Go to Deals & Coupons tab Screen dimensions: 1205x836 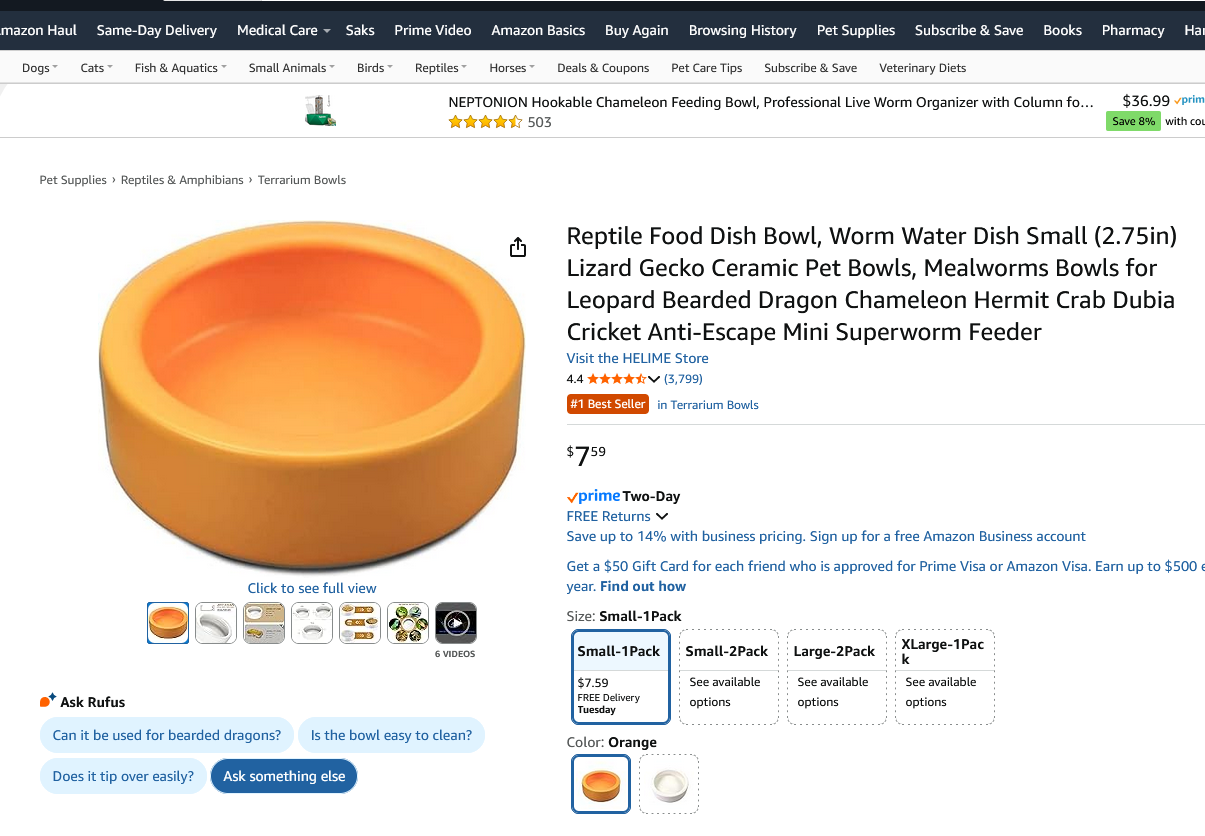(603, 68)
